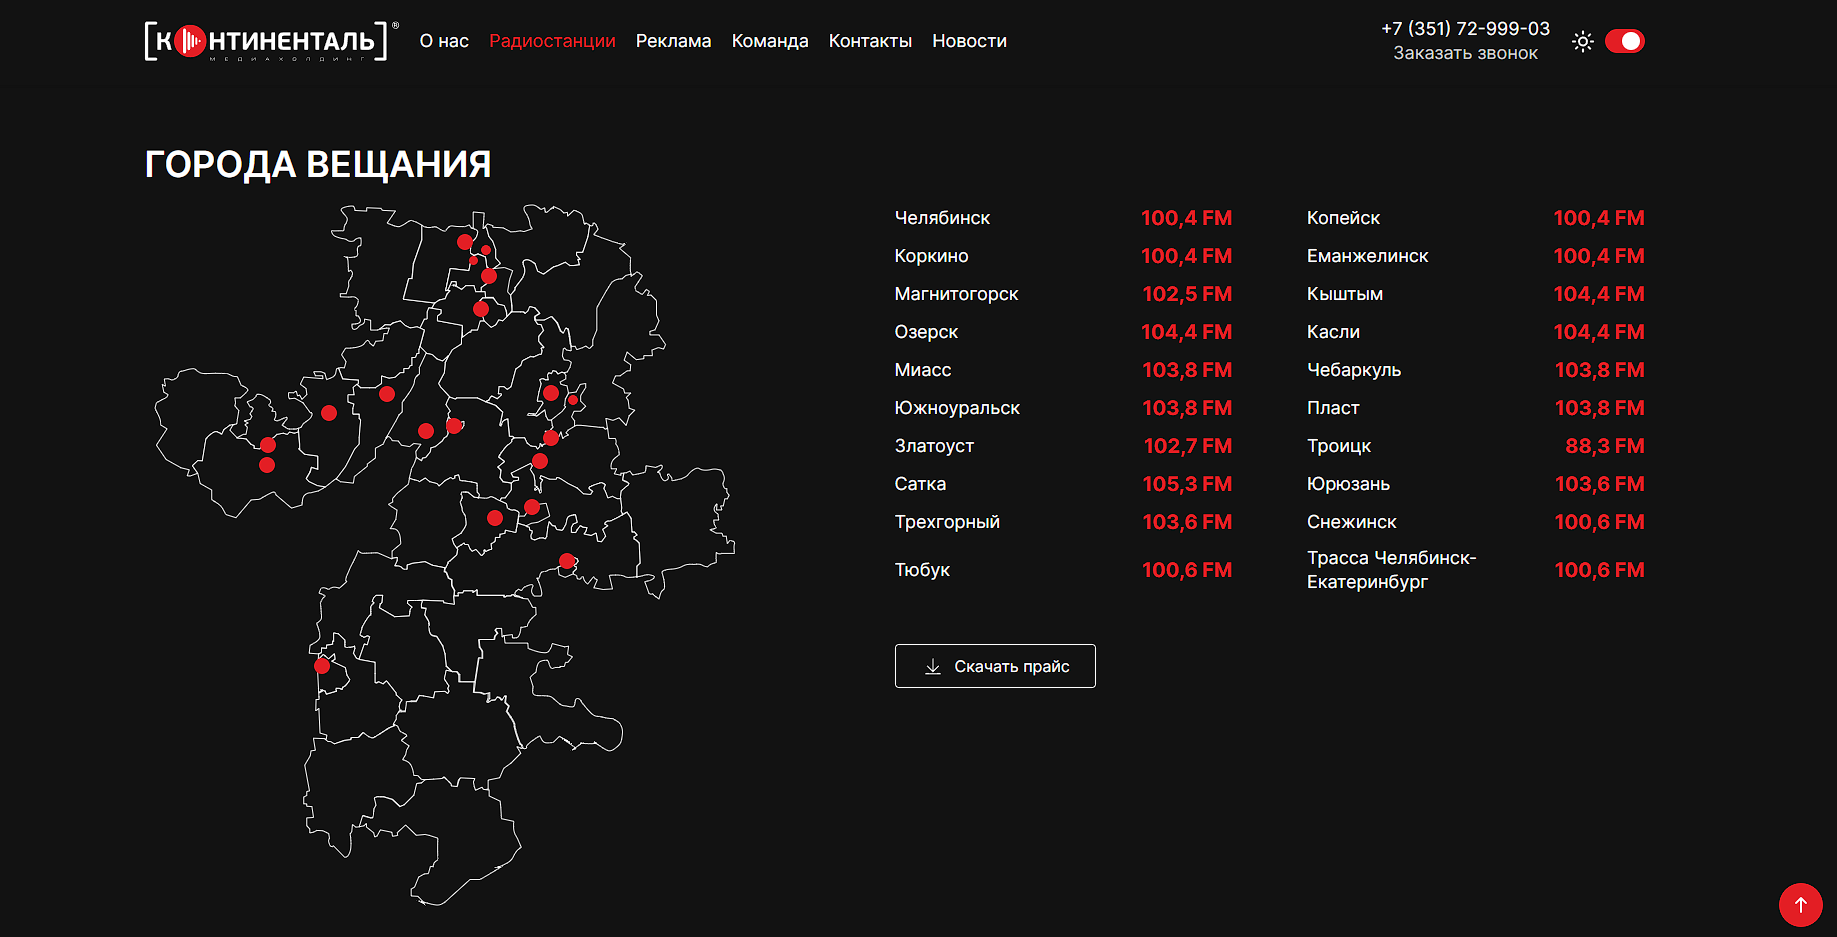This screenshot has height=937, width=1837.
Task: Toggle the red dark theme switch
Action: (1624, 41)
